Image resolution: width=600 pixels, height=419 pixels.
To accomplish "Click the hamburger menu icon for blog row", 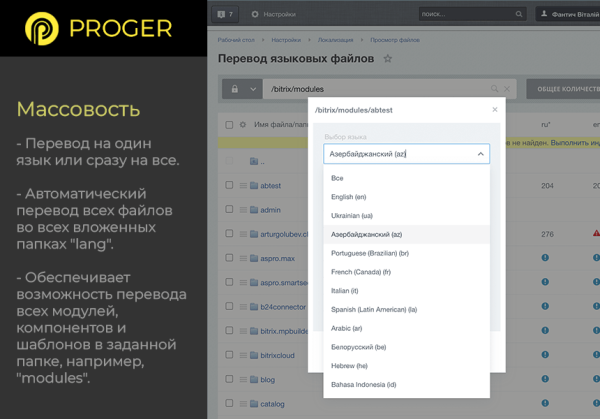I will [x=241, y=379].
